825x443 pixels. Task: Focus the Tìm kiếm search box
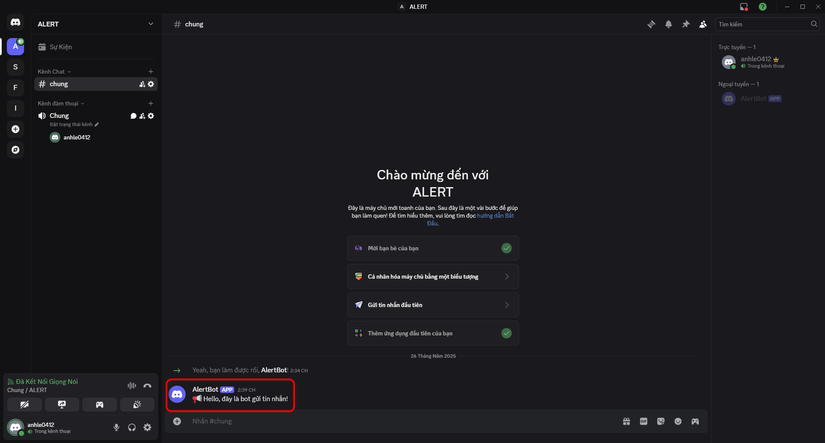pos(767,24)
